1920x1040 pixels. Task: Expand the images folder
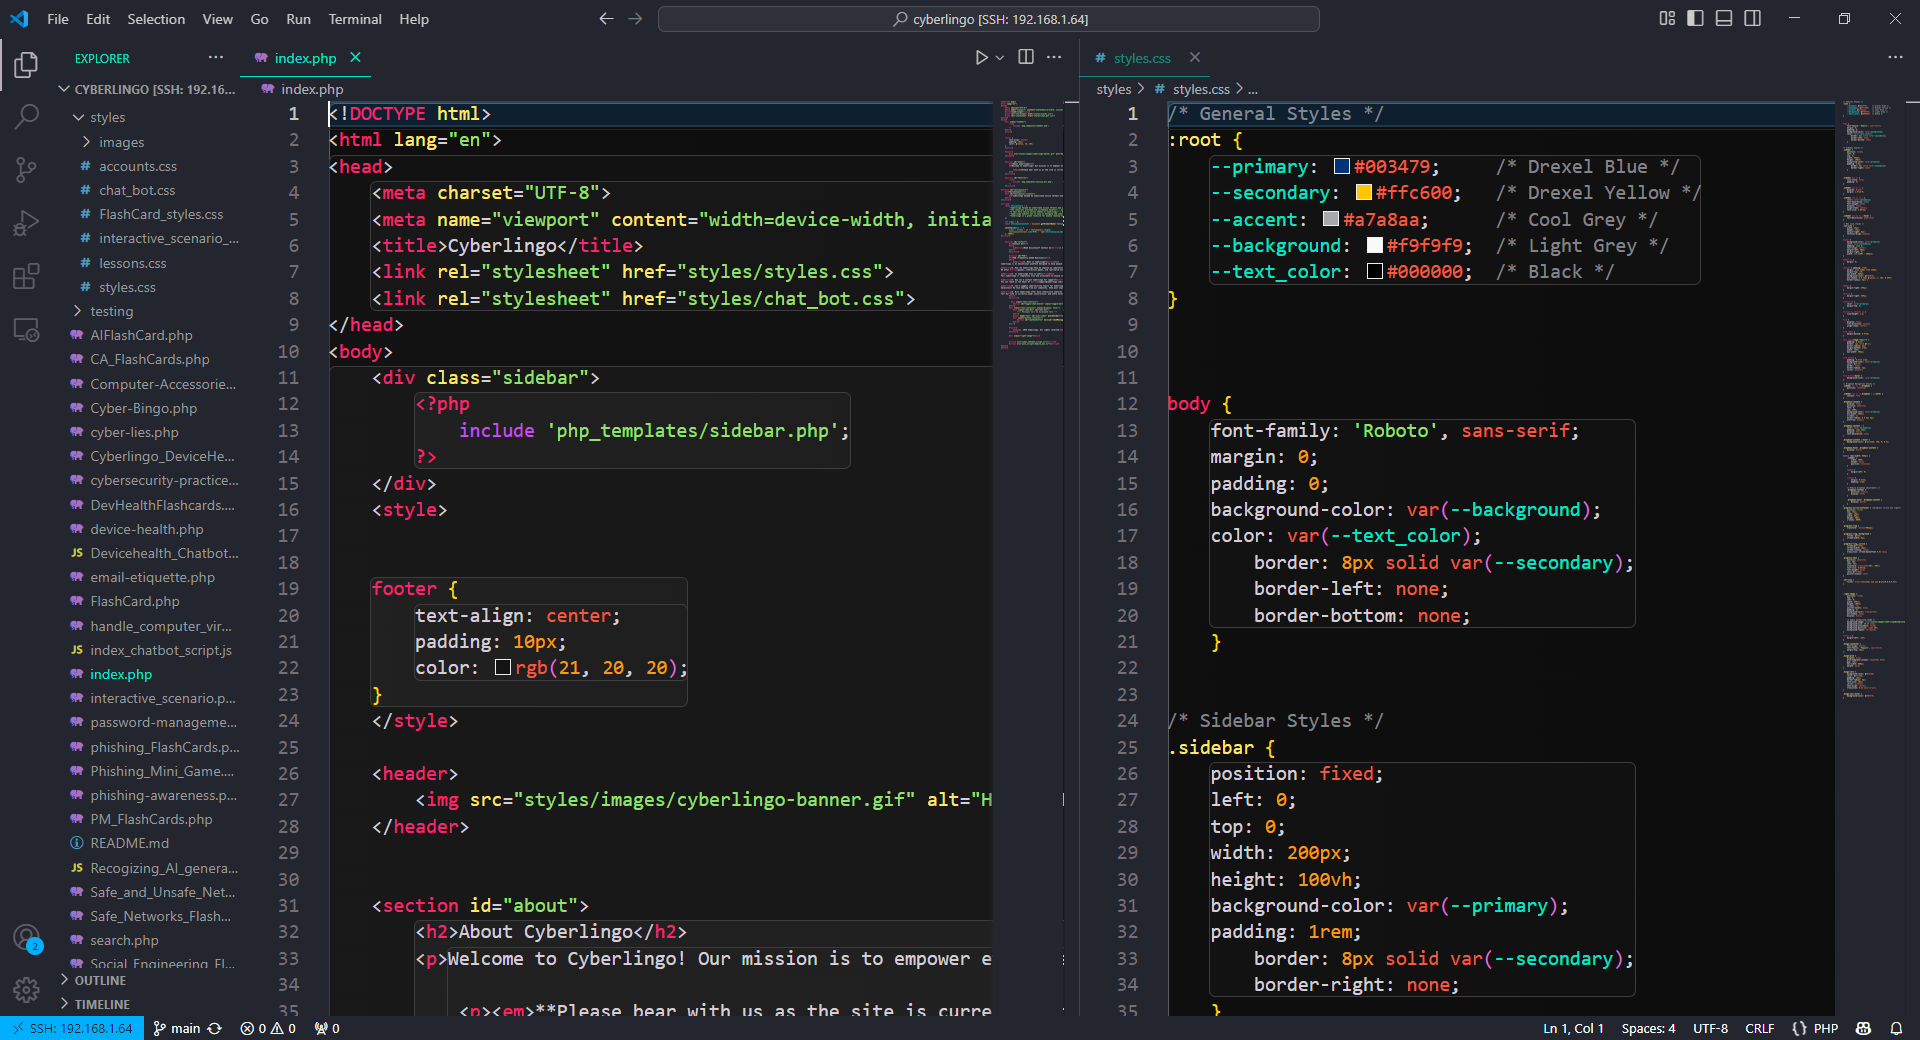click(150, 142)
